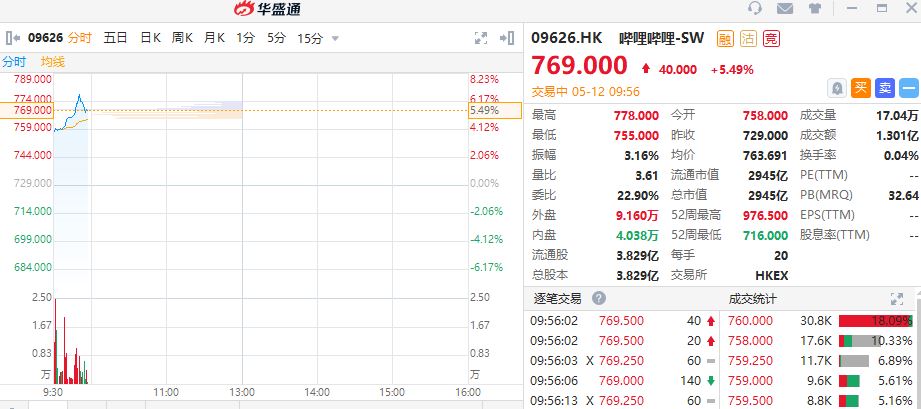Click the orange 买 buy button
Viewport: 921px width, 409px height.
coord(861,89)
